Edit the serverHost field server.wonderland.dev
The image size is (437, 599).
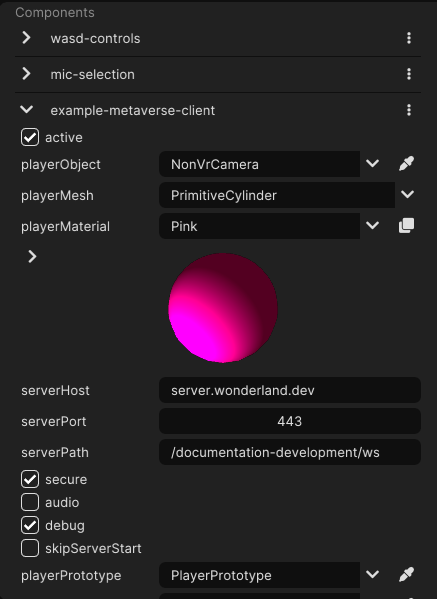coord(290,390)
